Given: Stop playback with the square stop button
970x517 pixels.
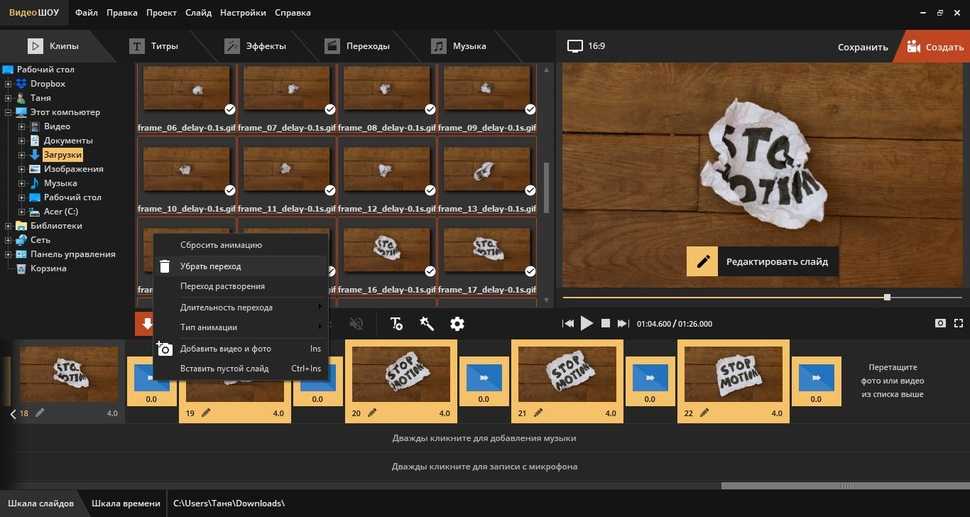Looking at the screenshot, I should [x=606, y=323].
